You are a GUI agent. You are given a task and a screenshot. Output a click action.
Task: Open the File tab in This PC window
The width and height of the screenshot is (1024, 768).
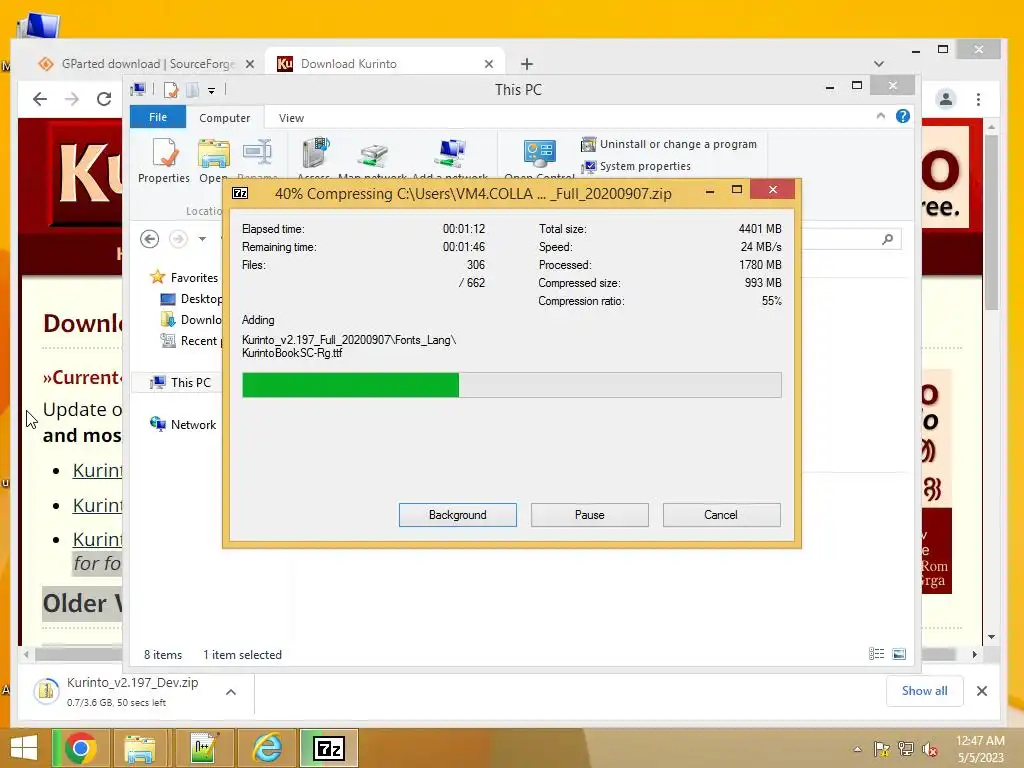point(158,117)
